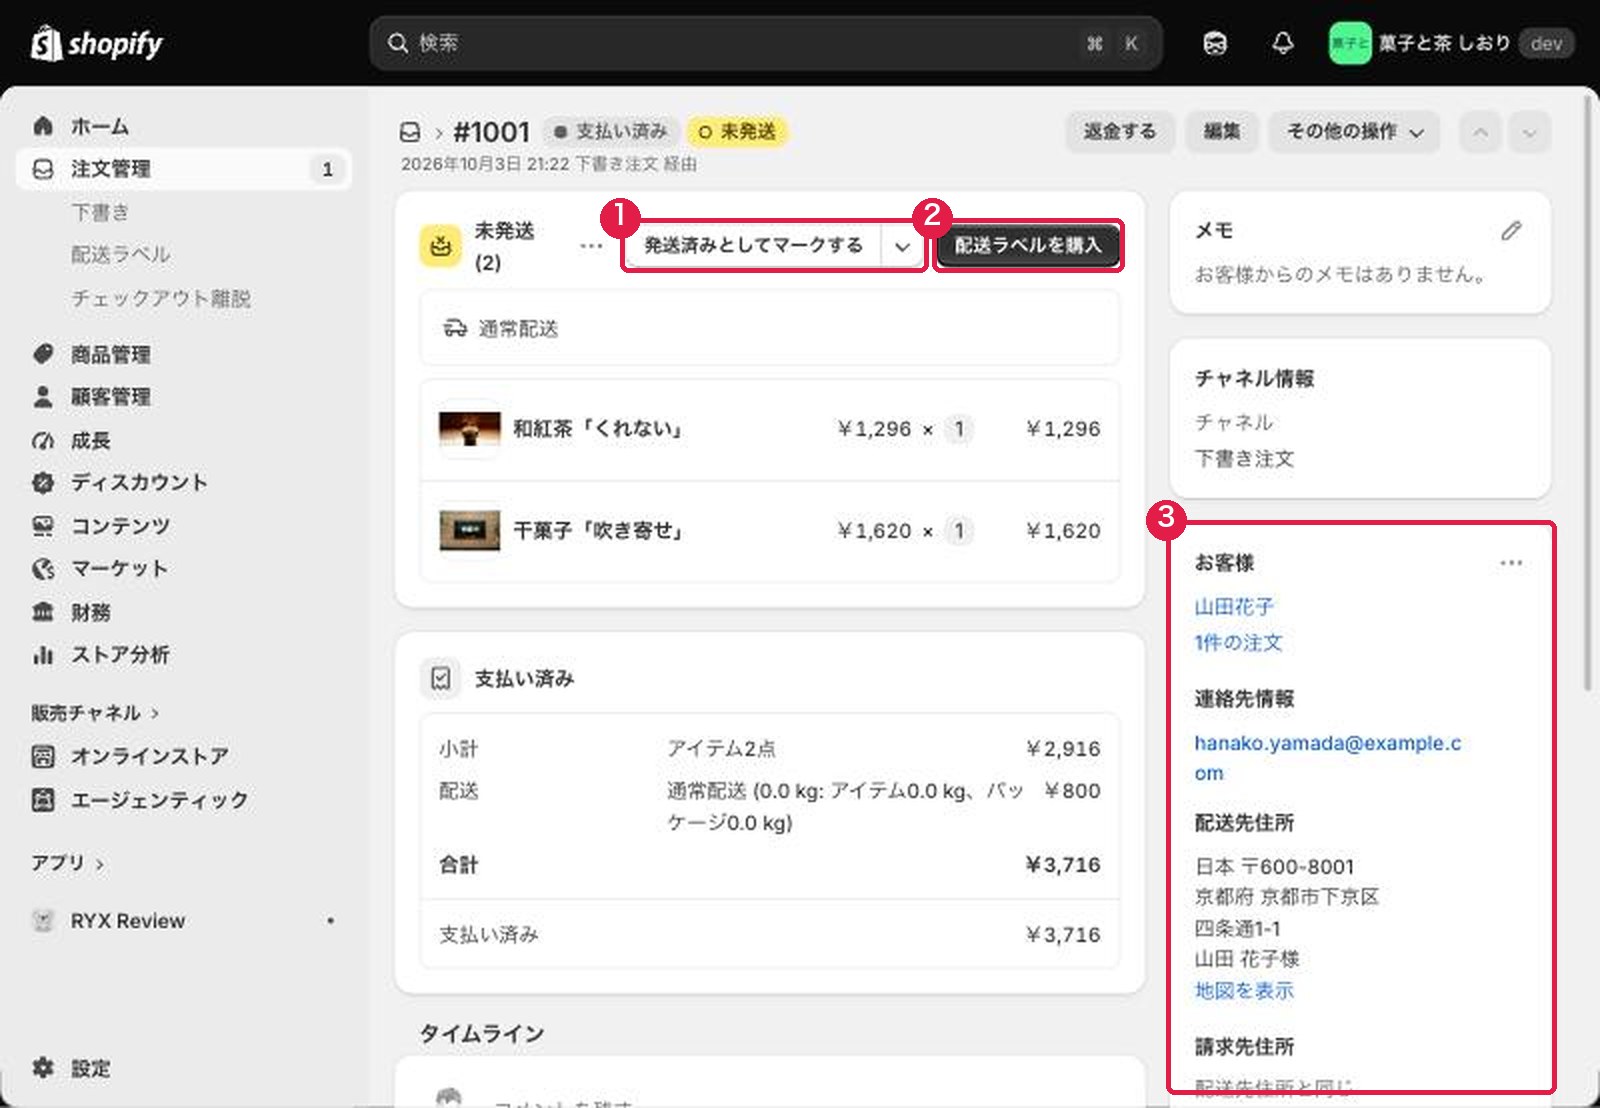This screenshot has width=1600, height=1108.
Task: Click the 返金する button
Action: (1119, 131)
